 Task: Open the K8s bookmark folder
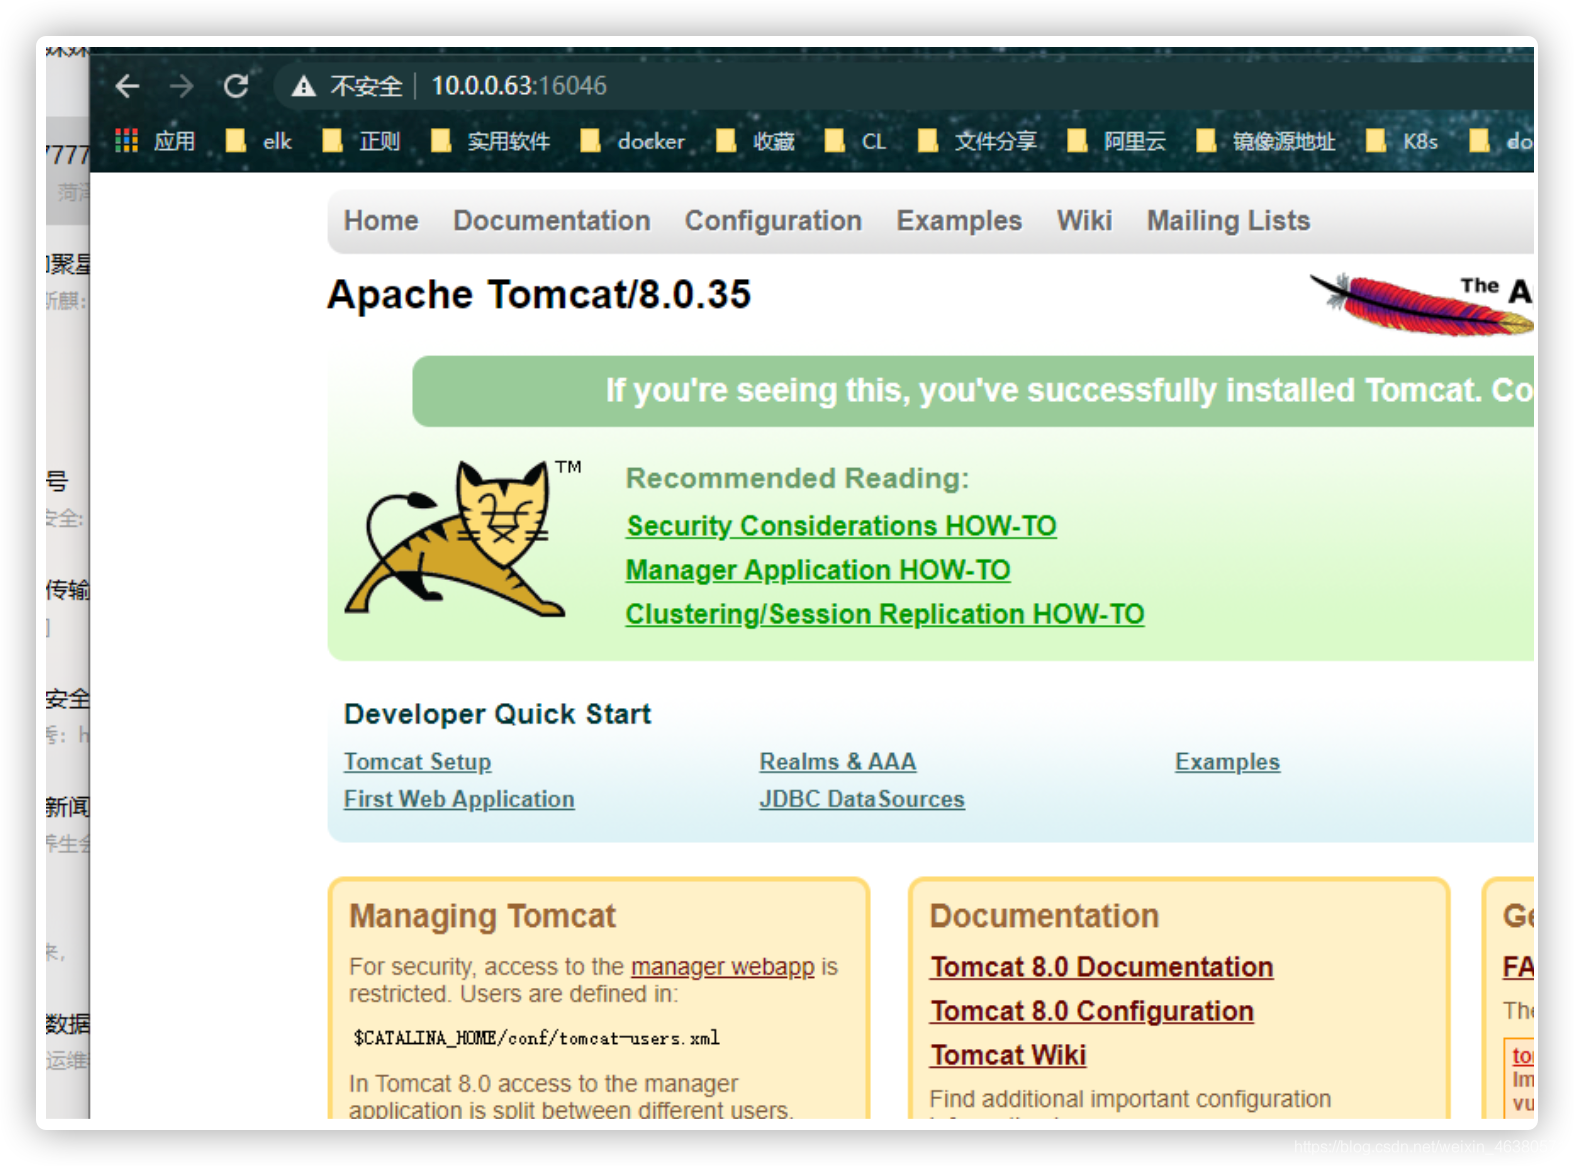point(1402,141)
